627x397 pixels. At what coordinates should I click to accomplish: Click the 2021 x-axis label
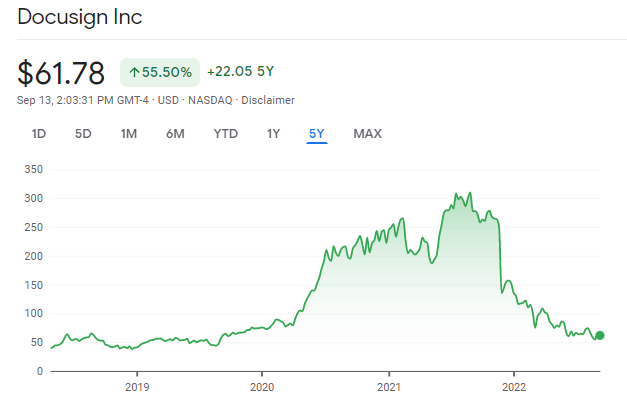pos(389,387)
